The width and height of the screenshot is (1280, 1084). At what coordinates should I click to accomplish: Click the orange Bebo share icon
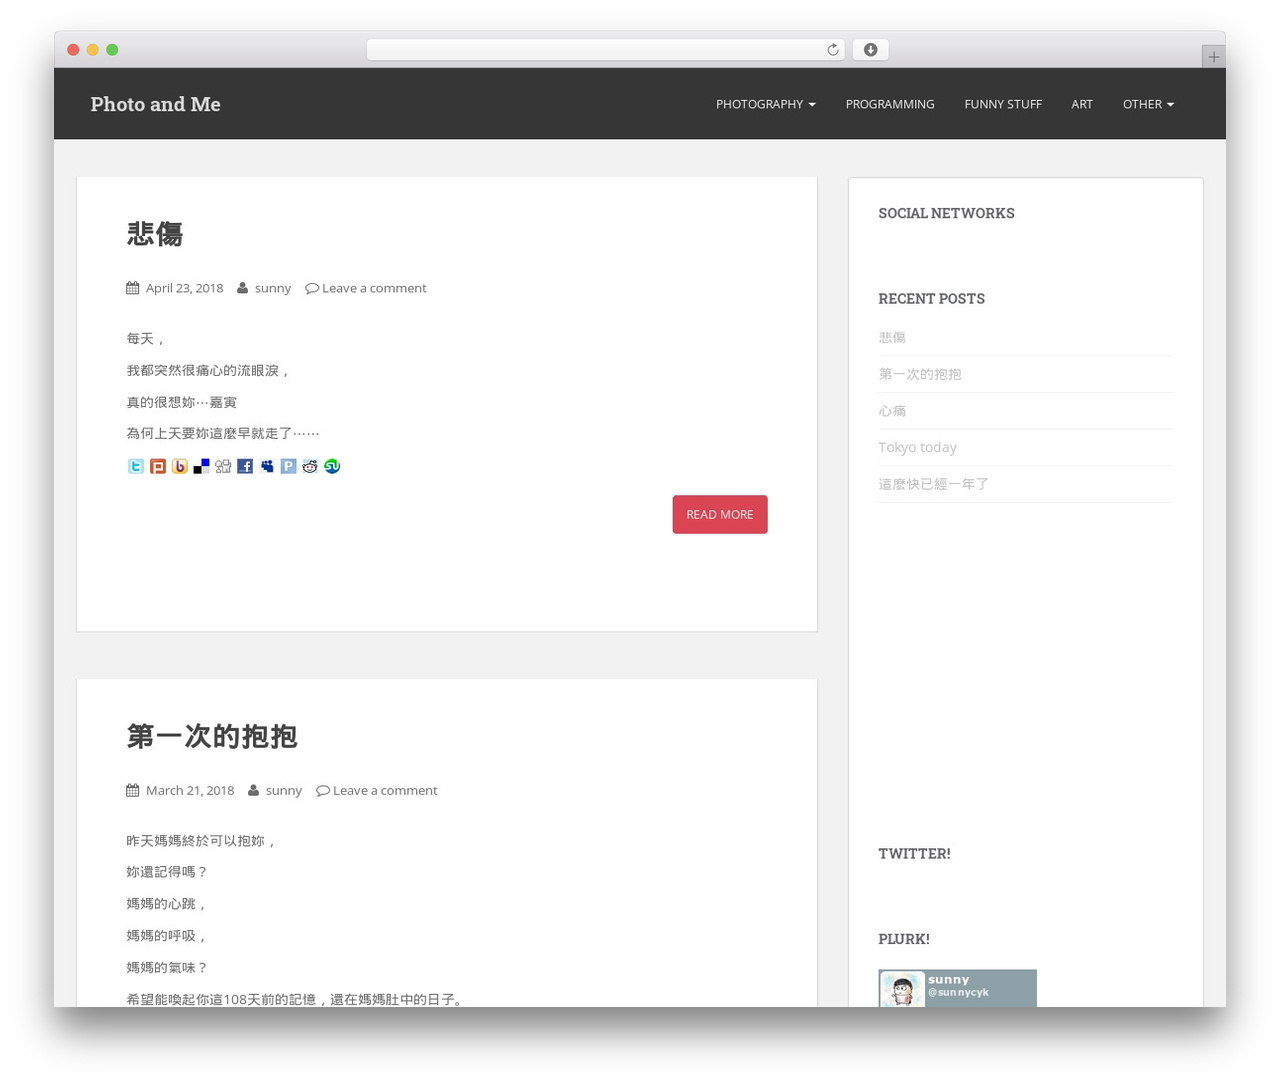tap(180, 466)
